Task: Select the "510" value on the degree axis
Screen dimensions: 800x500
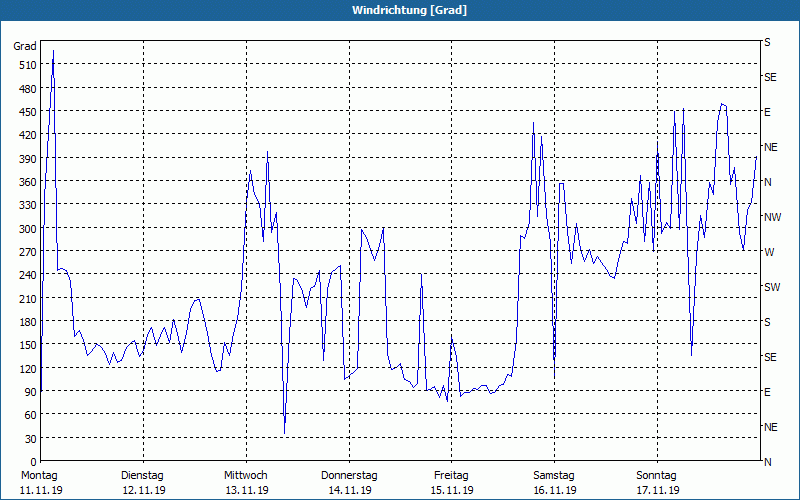Action: 28,65
